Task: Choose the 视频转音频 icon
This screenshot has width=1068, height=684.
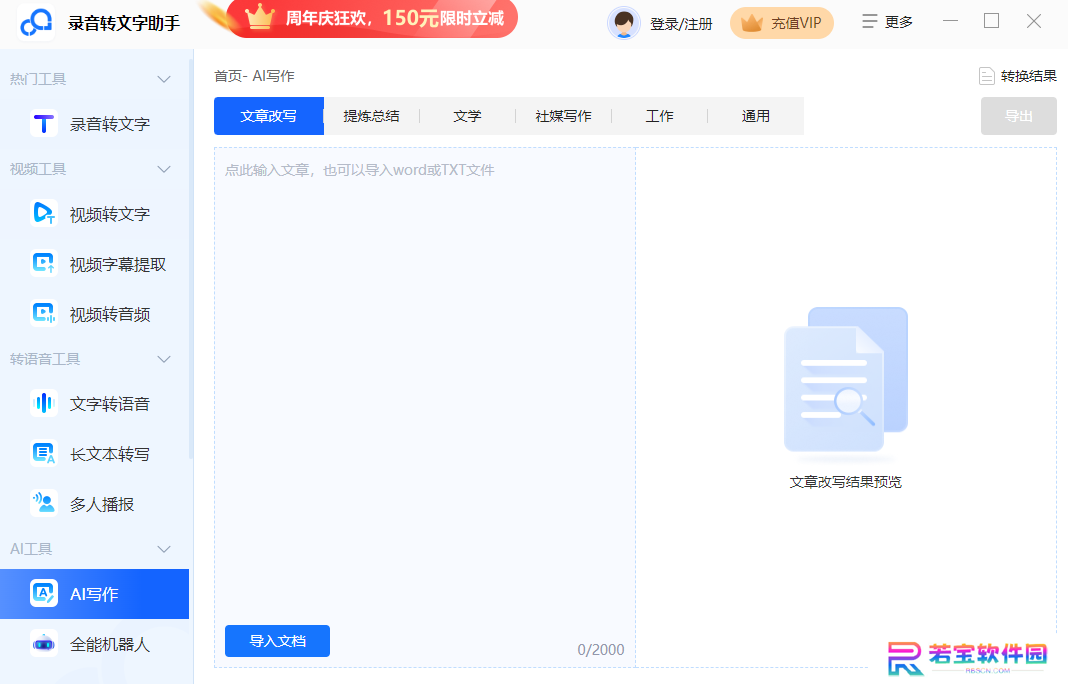Action: tap(44, 314)
